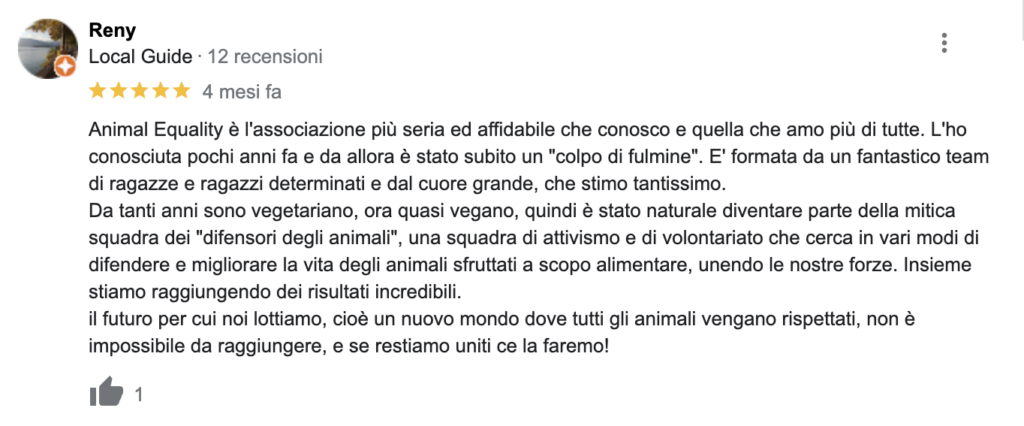The height and width of the screenshot is (426, 1024).
Task: Click the orange Local Guide badge on avatar
Action: tap(65, 66)
